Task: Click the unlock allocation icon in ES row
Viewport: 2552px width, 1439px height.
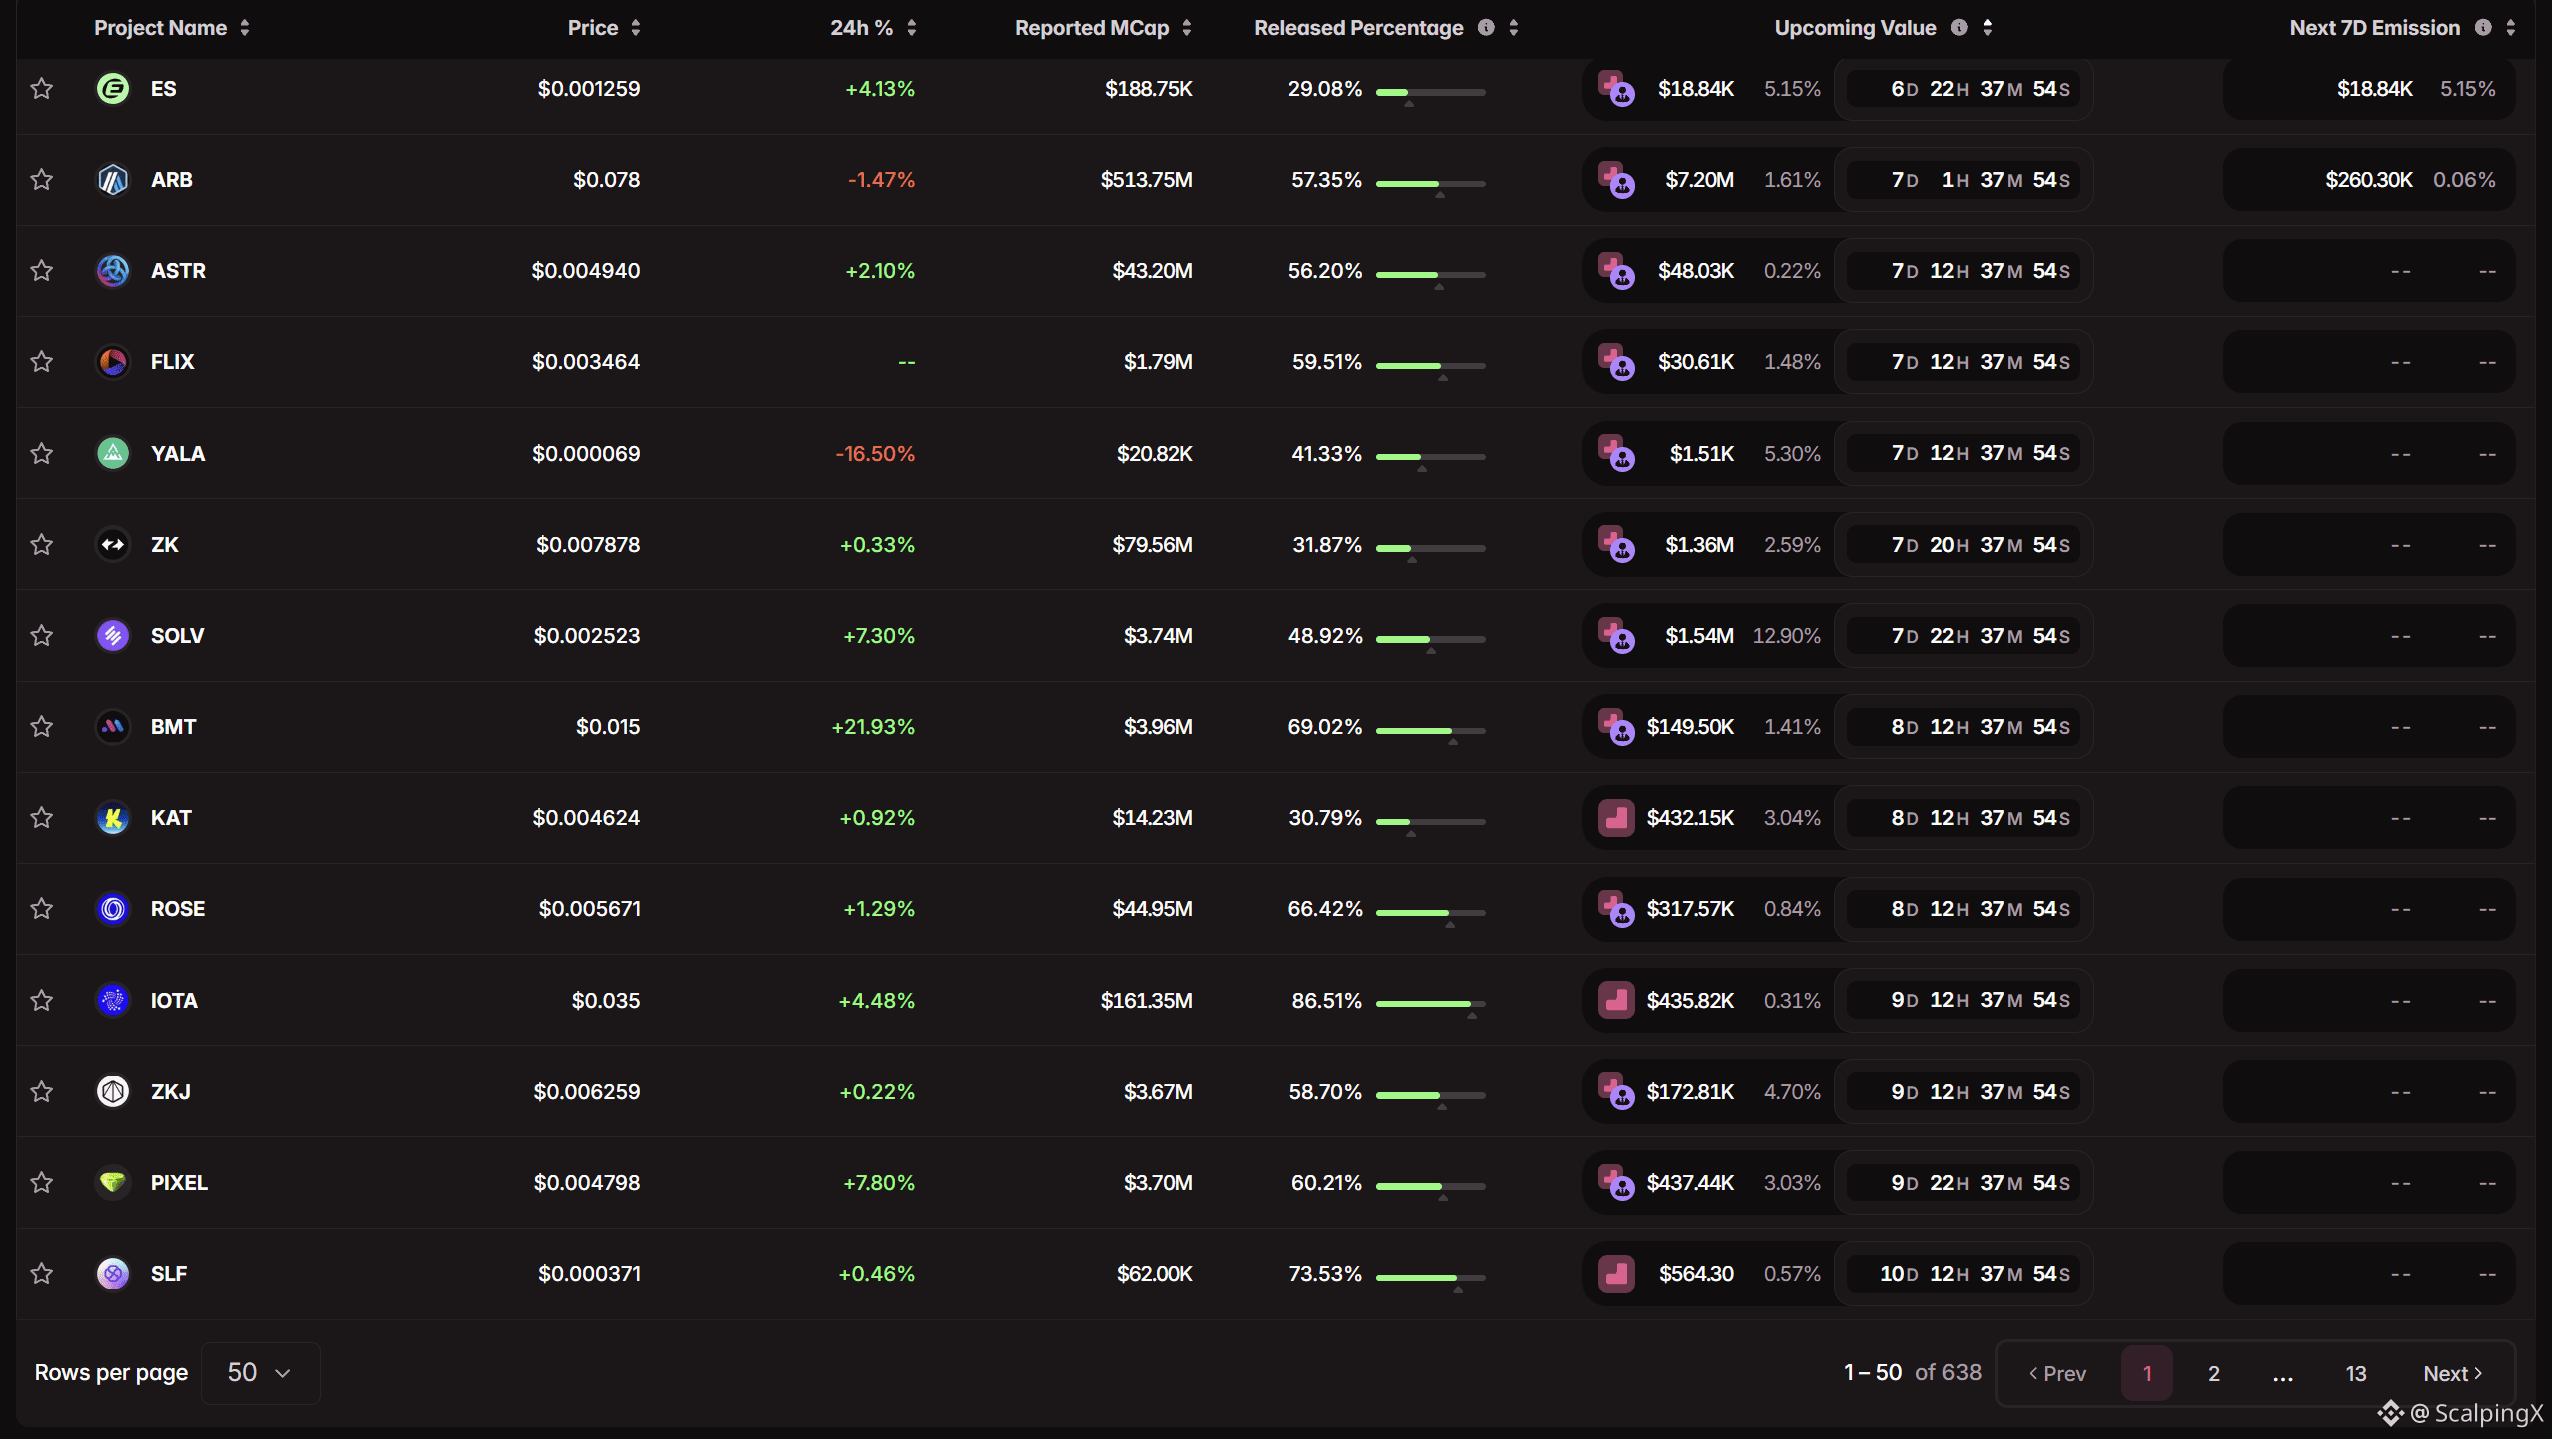Action: pyautogui.click(x=1616, y=89)
